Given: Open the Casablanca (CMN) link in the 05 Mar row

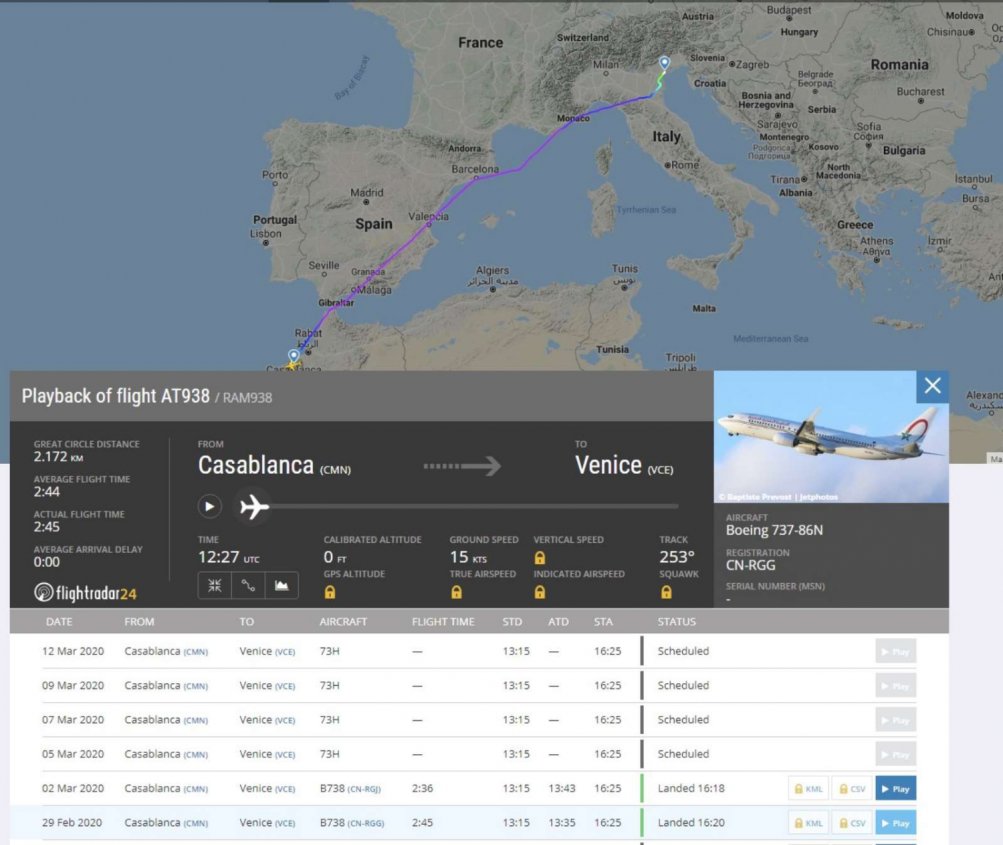Looking at the screenshot, I should 166,754.
